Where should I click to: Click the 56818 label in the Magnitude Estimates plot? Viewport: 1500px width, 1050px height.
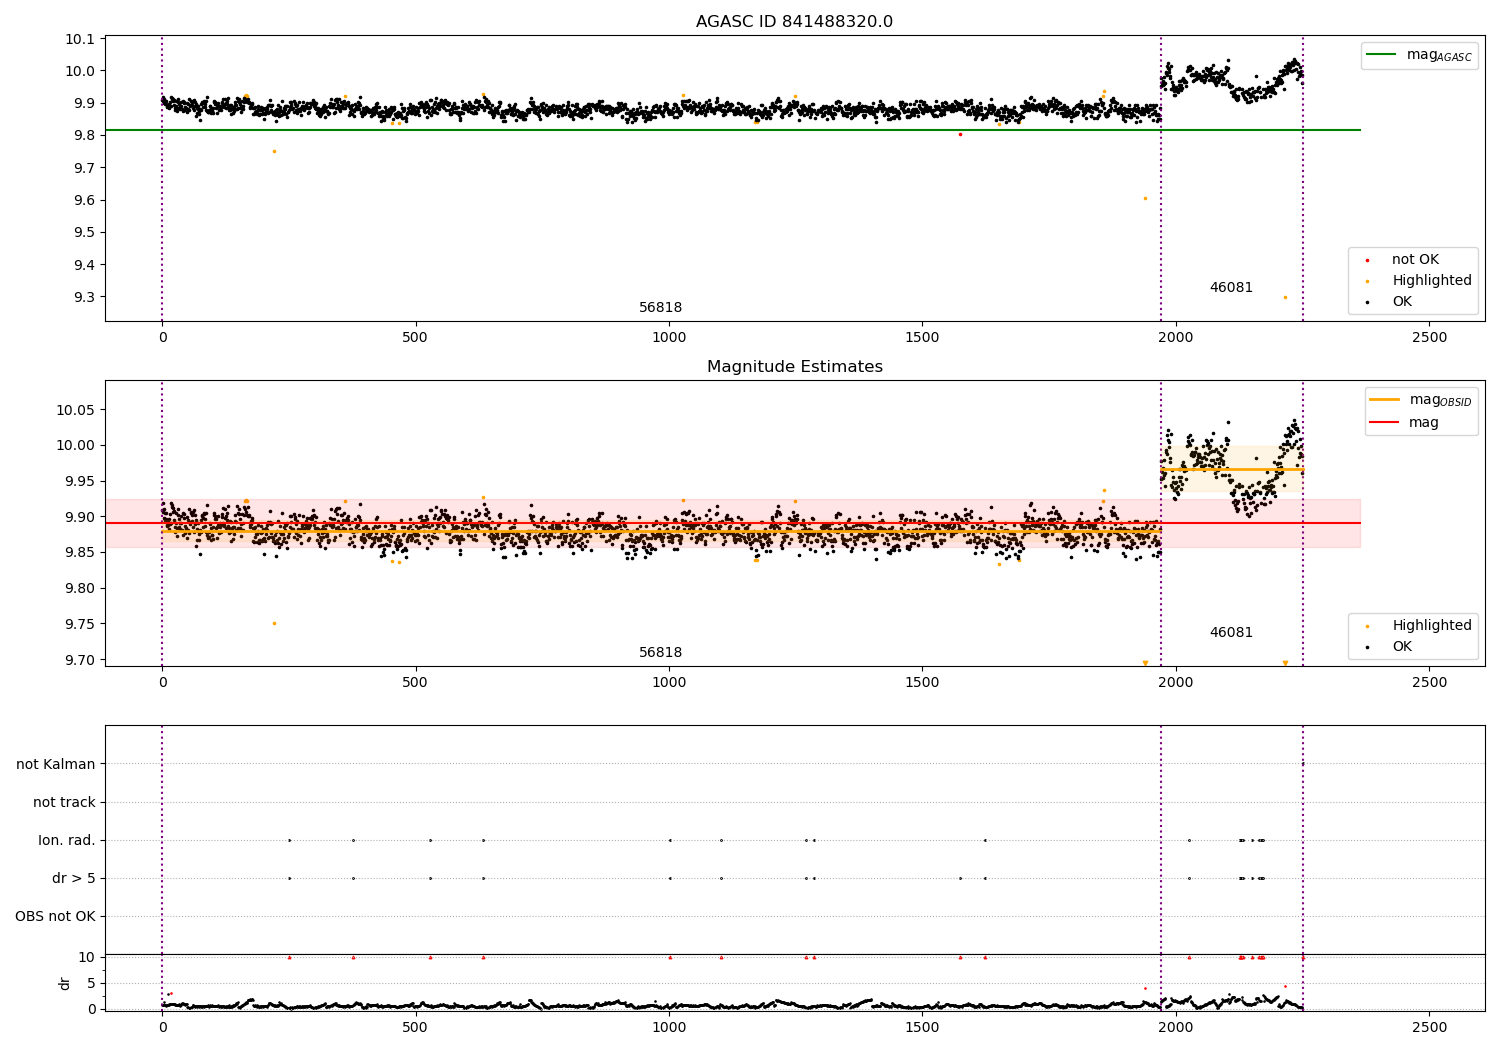point(660,653)
